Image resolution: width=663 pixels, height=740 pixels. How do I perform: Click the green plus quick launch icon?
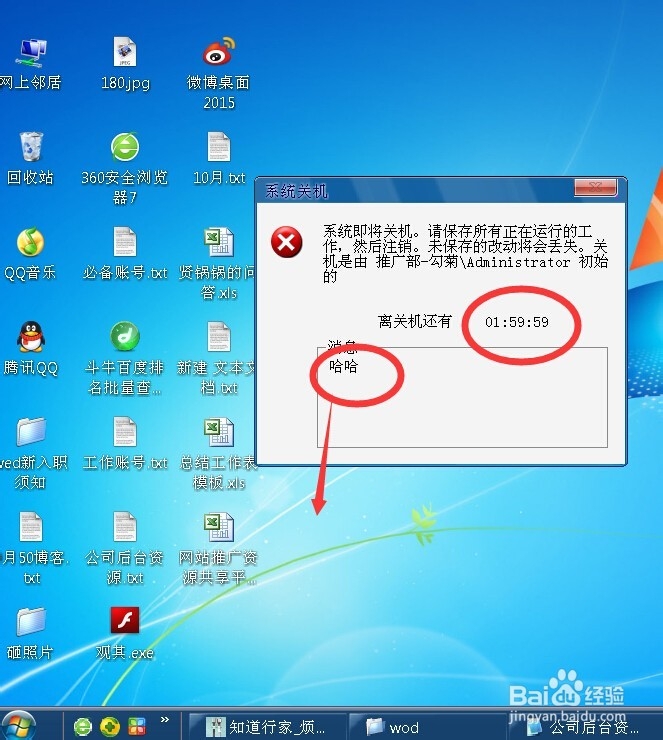(x=110, y=727)
